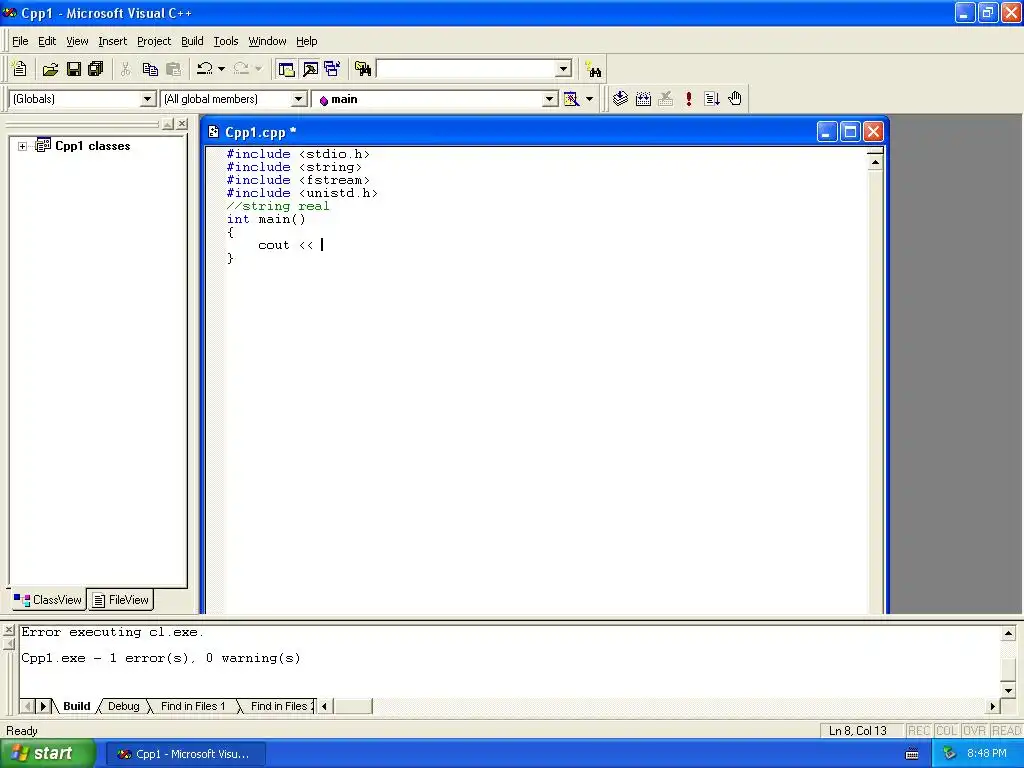1024x768 pixels.
Task: Click the hand Insert/Remove Breakpoint icon
Action: [735, 99]
